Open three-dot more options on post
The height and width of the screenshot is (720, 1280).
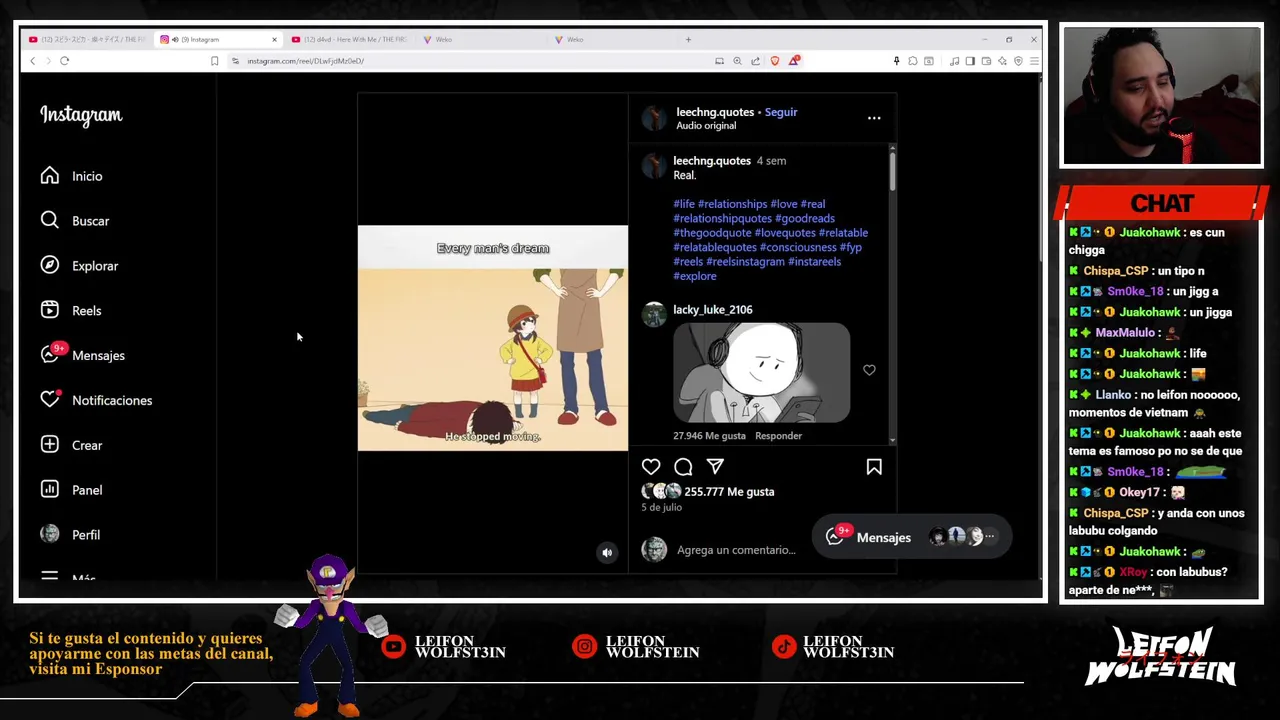click(874, 118)
